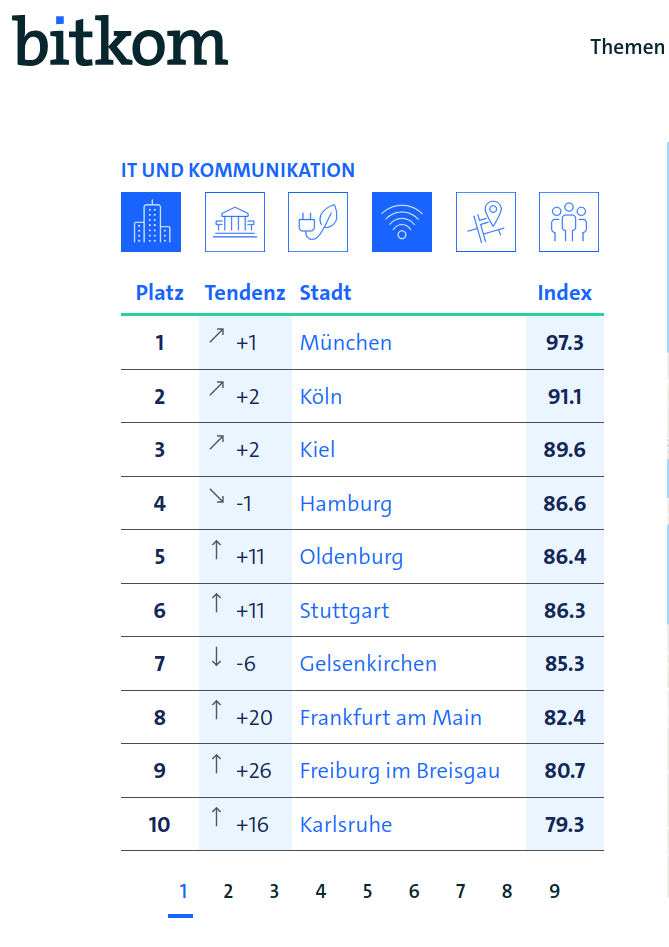Screen dimensions: 669x947
Task: Go to results page 9
Action: tap(554, 891)
